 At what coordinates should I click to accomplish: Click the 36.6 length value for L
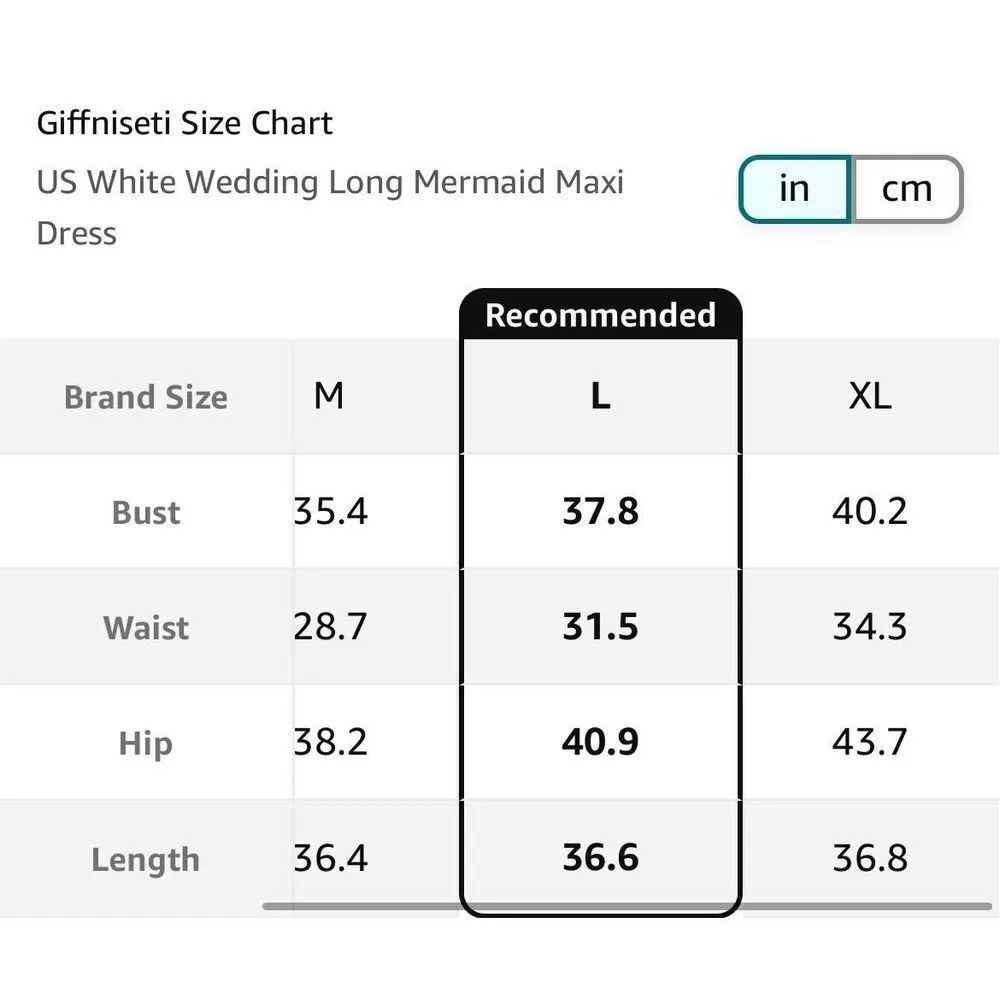coord(600,858)
